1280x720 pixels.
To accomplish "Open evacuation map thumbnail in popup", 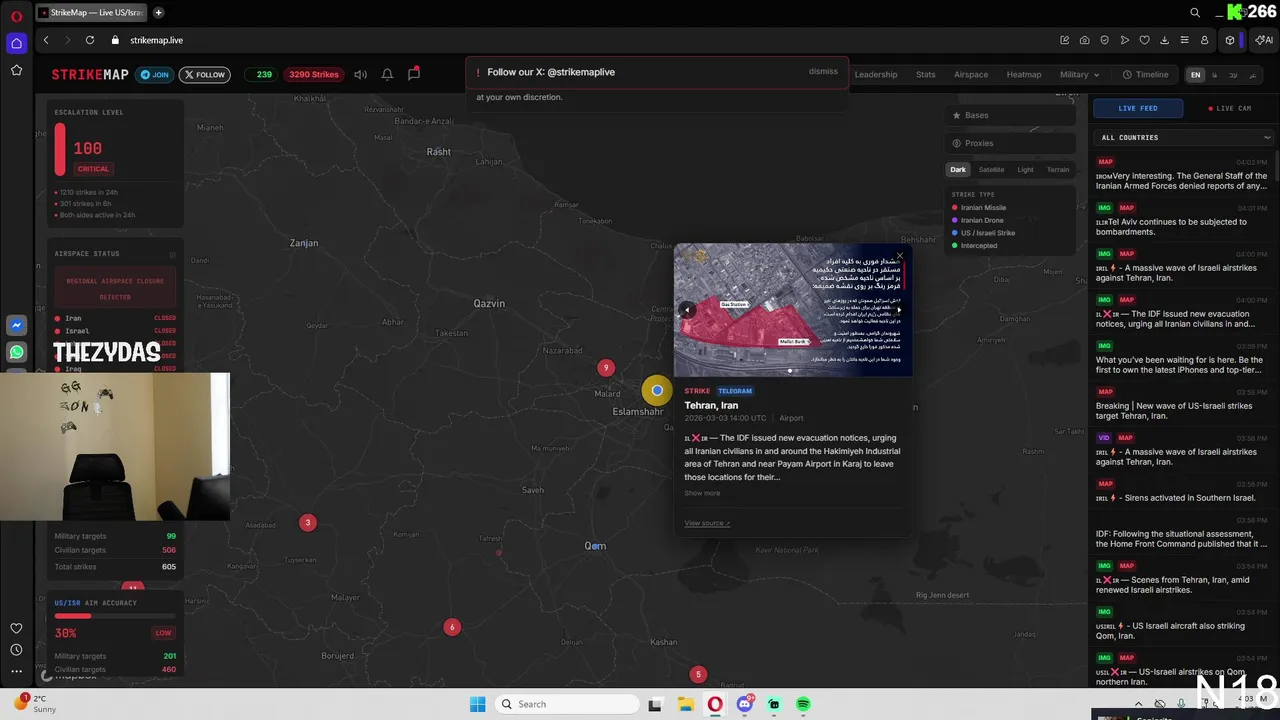I will tap(793, 310).
